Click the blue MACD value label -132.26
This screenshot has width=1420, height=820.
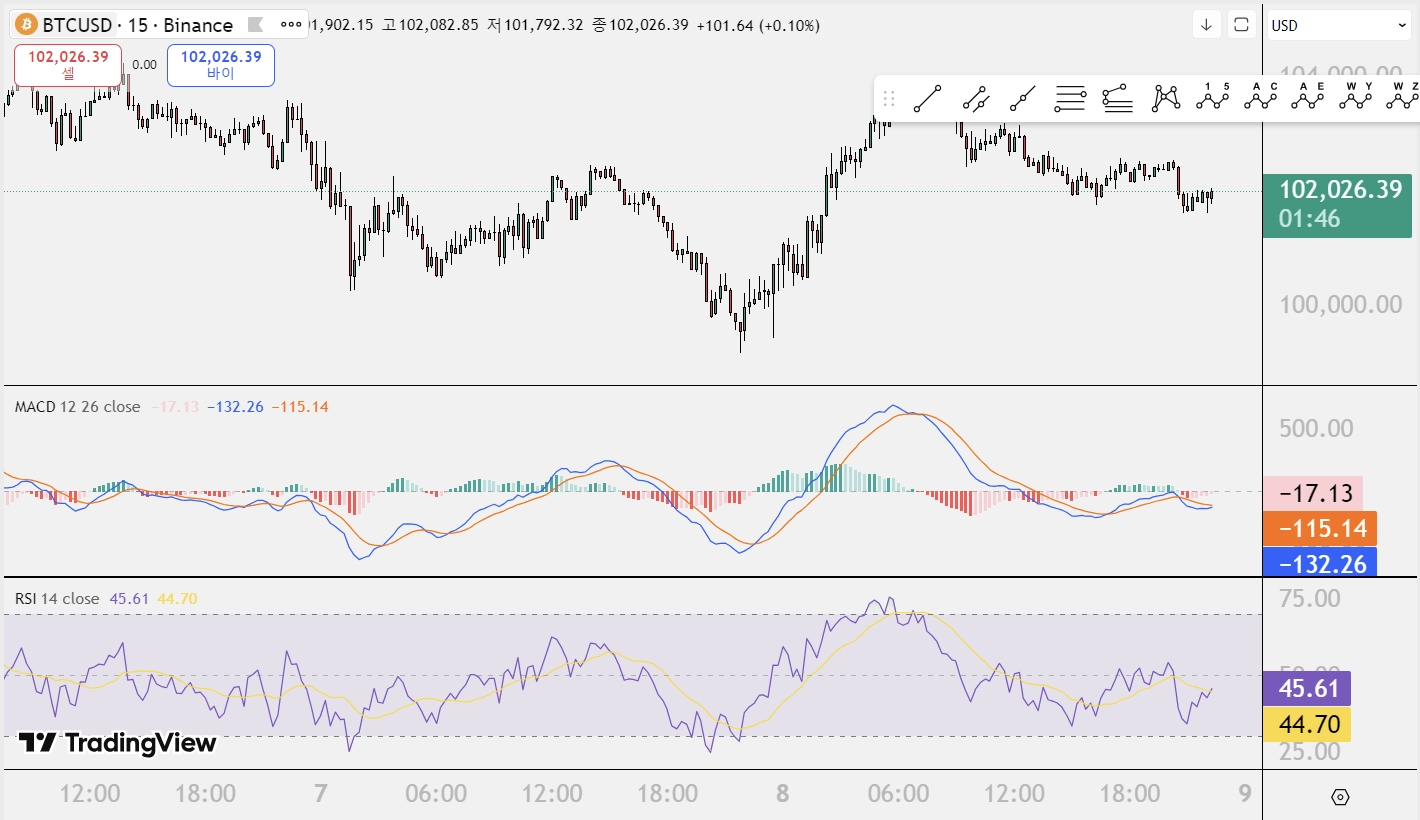[1321, 564]
